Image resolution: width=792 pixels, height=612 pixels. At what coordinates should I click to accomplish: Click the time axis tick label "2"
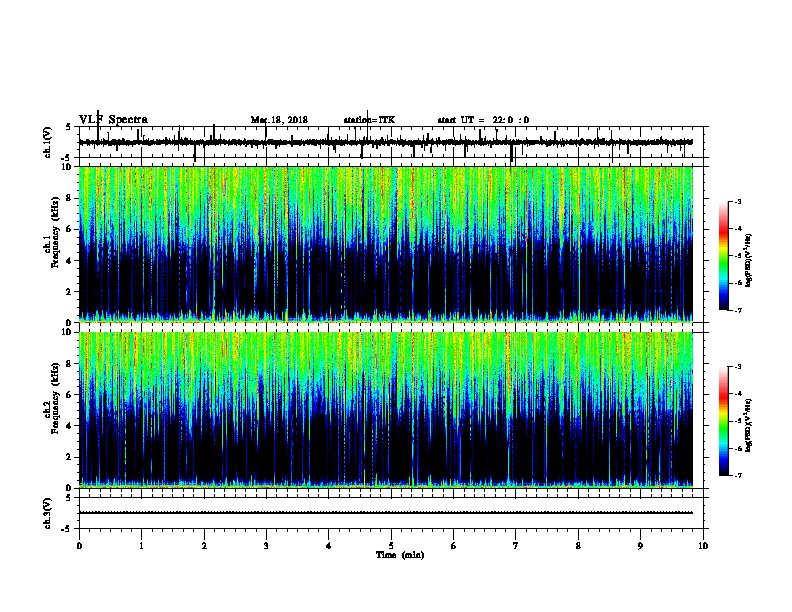pyautogui.click(x=204, y=545)
